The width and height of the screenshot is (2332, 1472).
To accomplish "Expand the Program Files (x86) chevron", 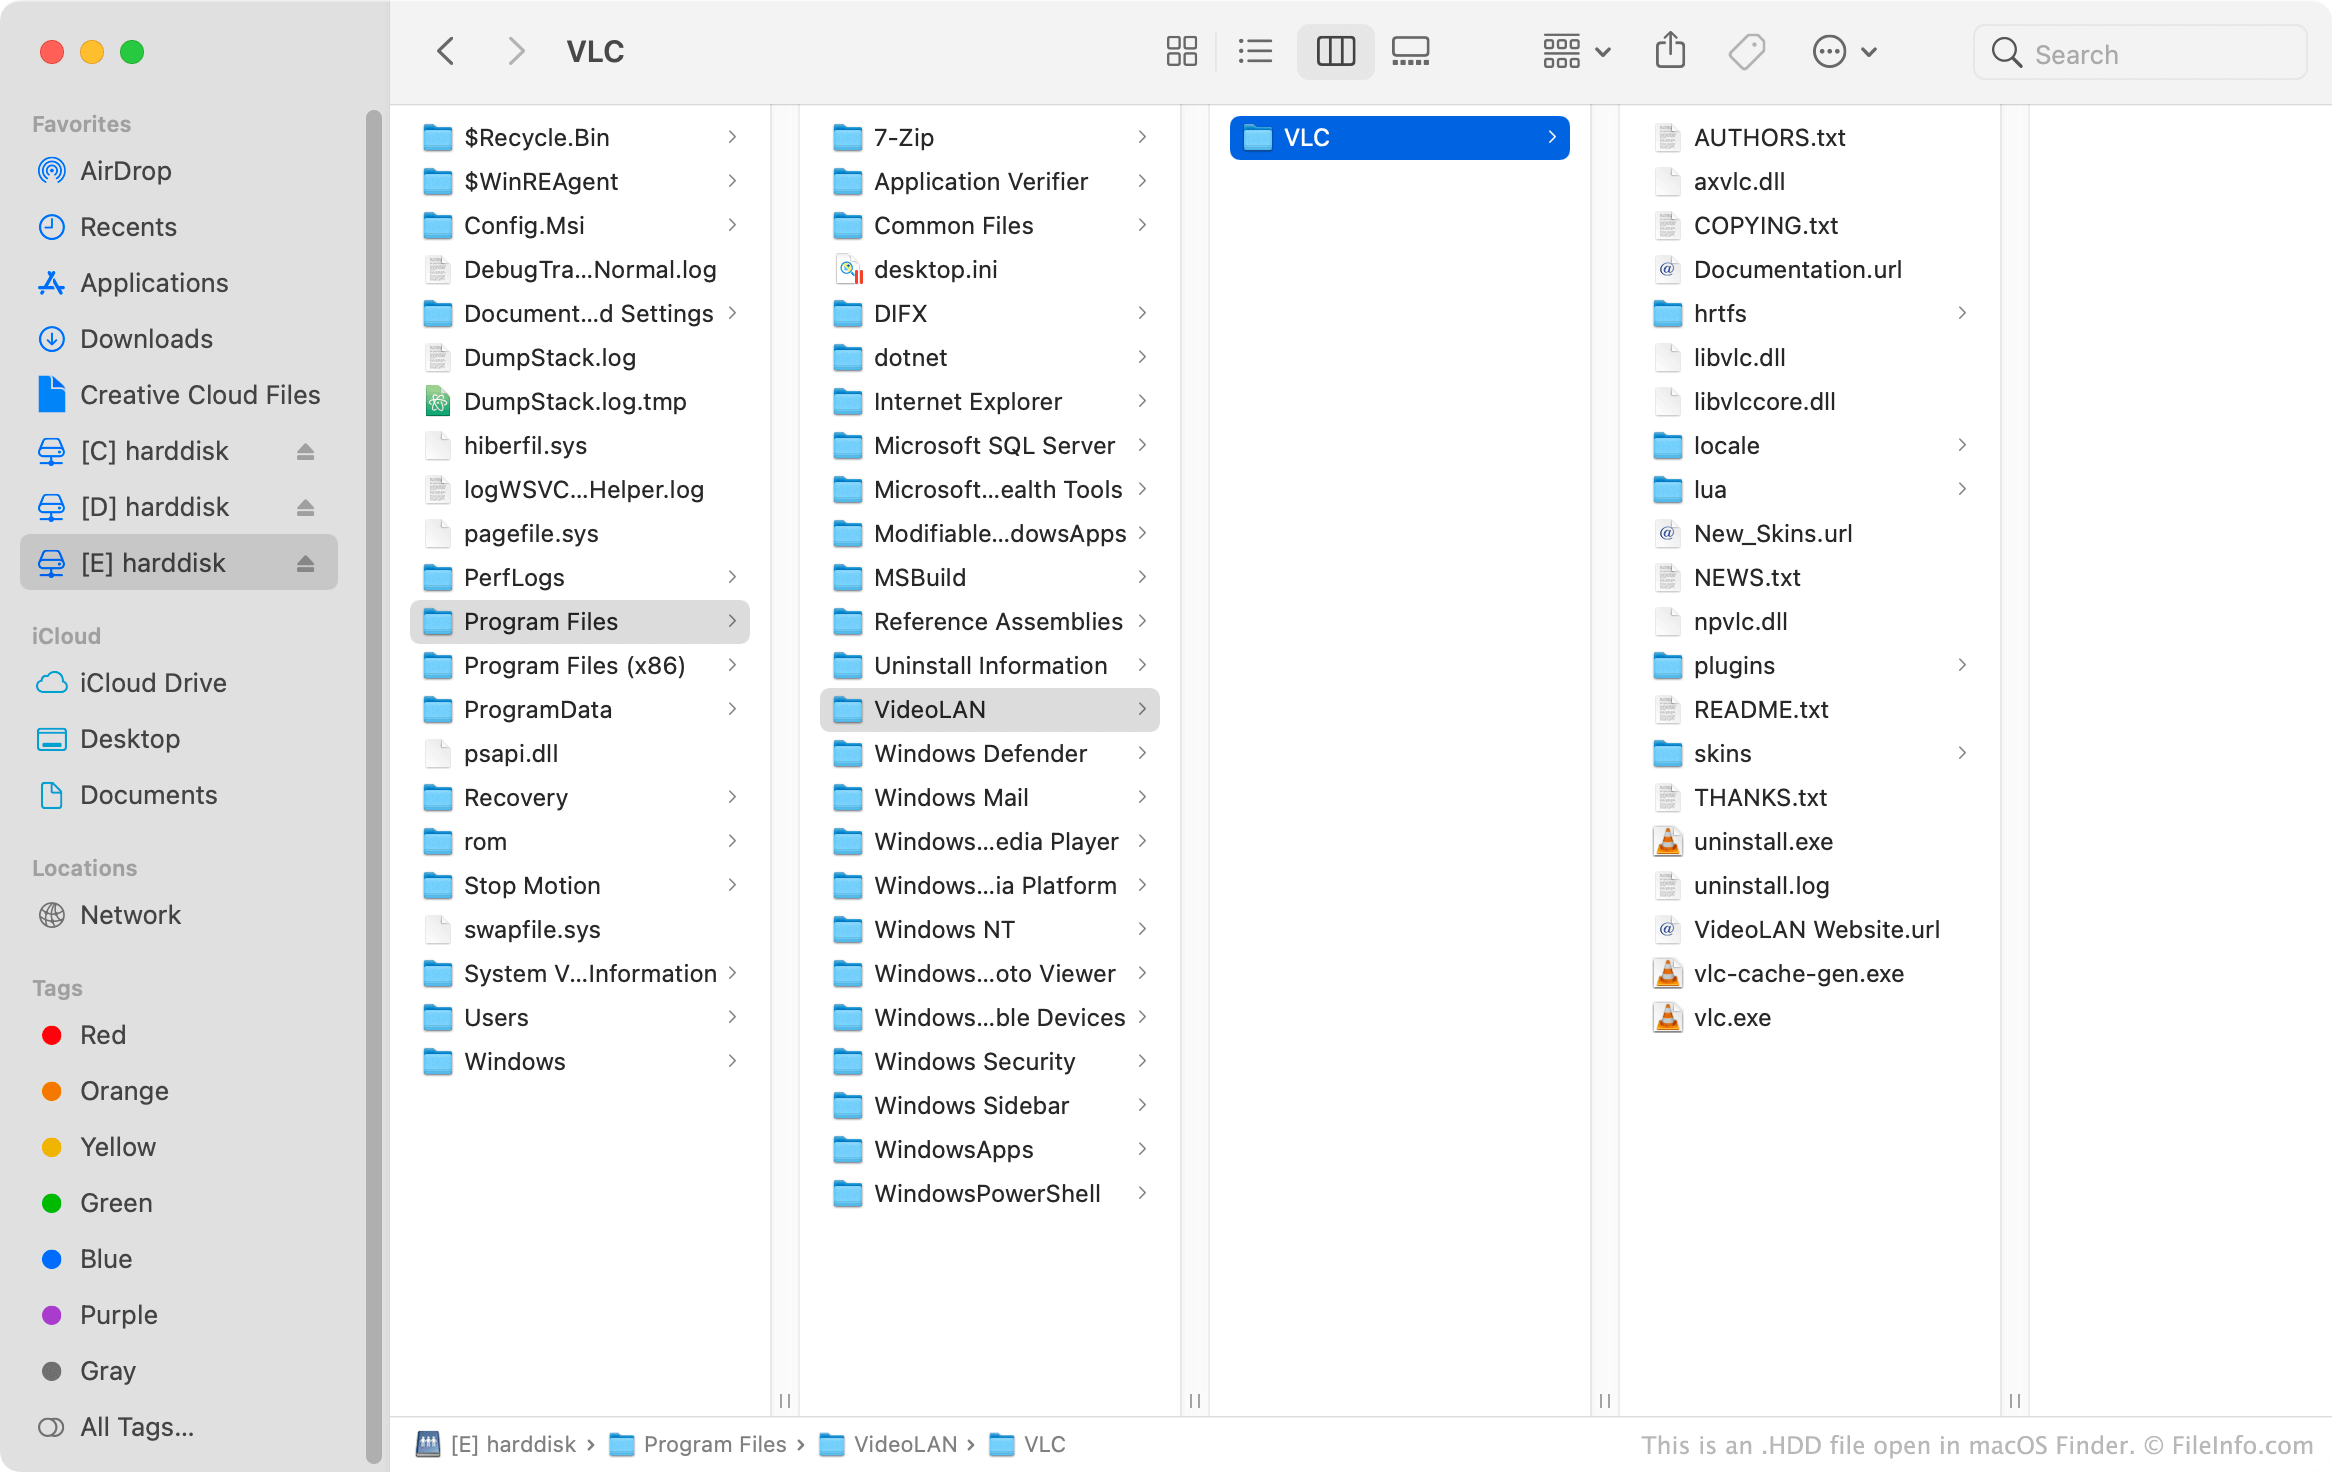I will (733, 665).
